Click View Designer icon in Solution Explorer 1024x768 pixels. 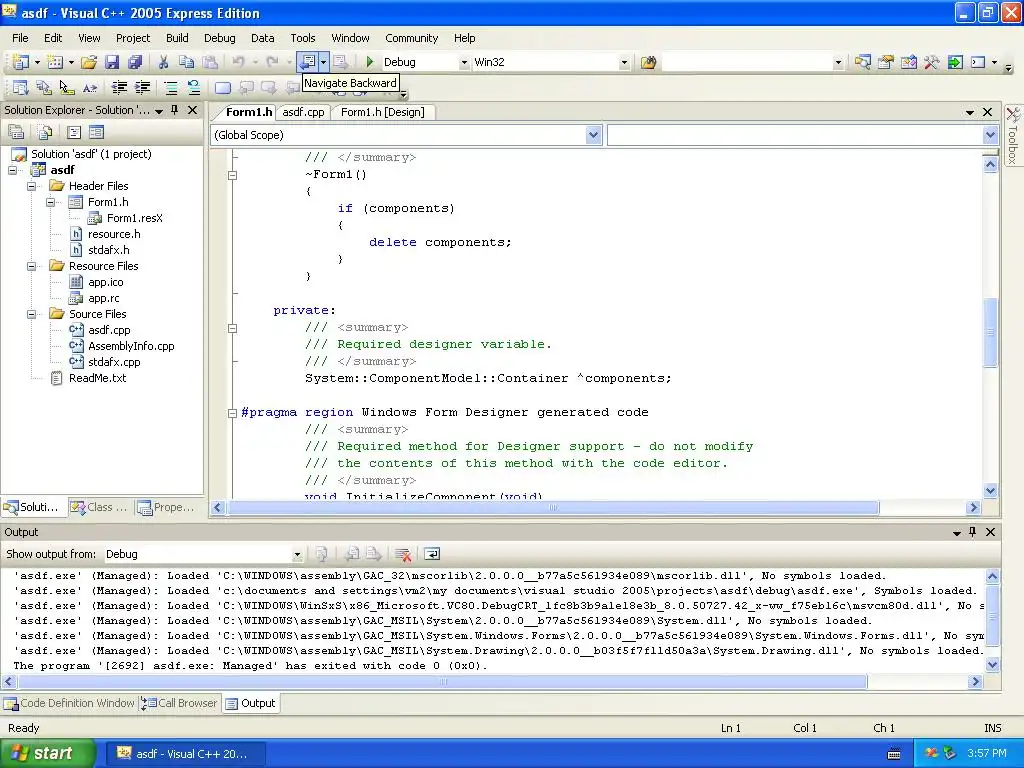(x=97, y=133)
